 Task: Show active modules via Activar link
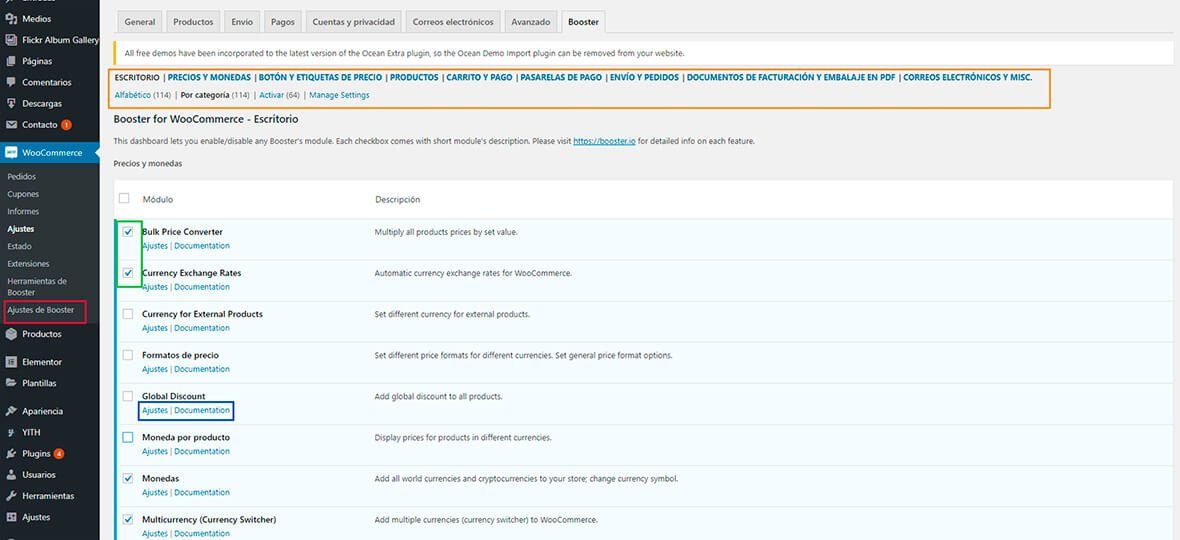pos(272,96)
